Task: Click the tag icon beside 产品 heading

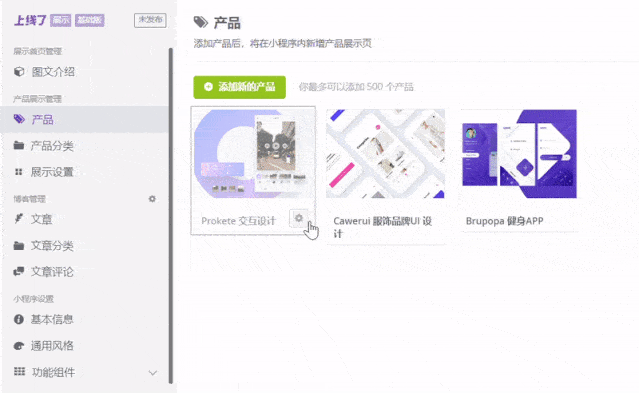Action: pos(201,22)
